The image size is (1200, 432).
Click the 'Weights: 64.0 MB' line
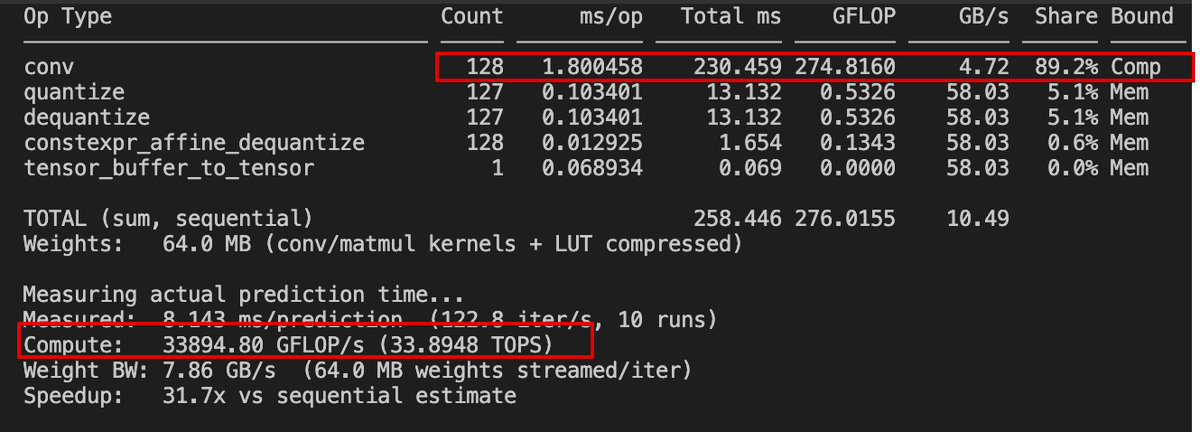tap(383, 244)
